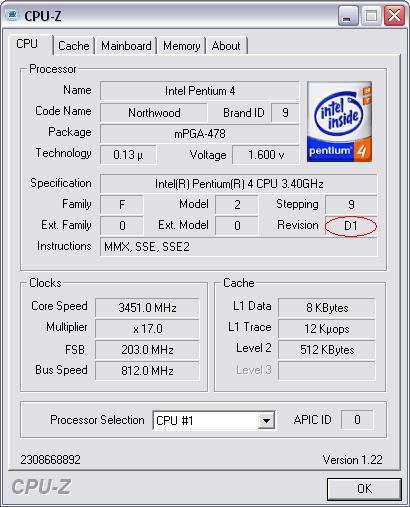
Task: Click the CPU-Z title bar app icon
Action: pyautogui.click(x=12, y=15)
